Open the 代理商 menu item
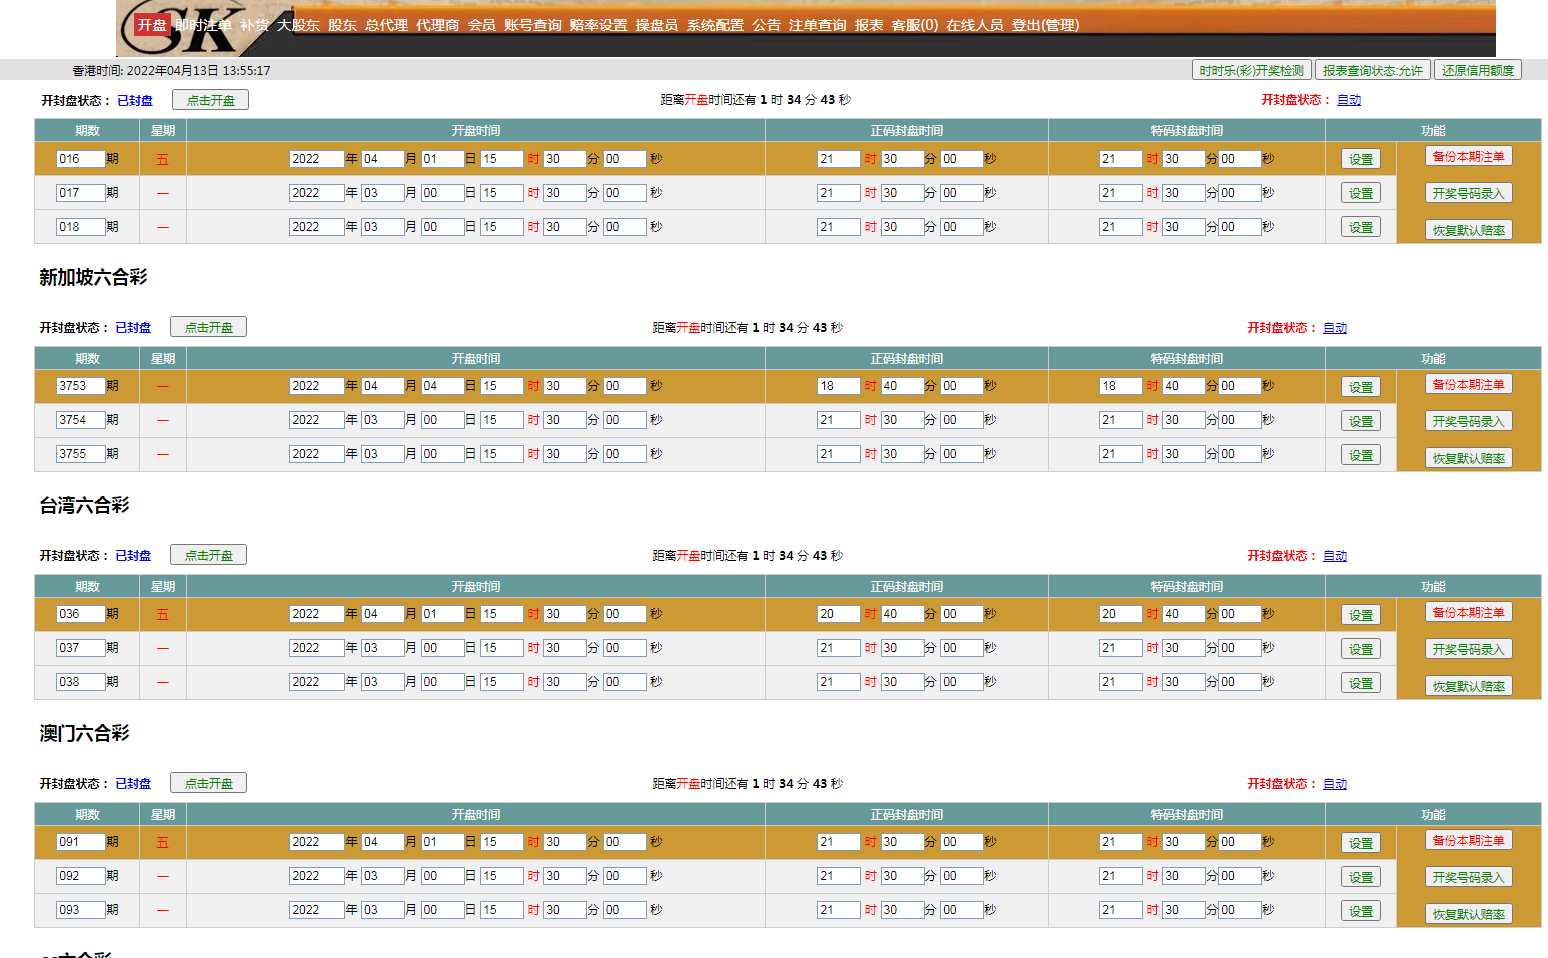The image size is (1548, 958). coord(437,25)
